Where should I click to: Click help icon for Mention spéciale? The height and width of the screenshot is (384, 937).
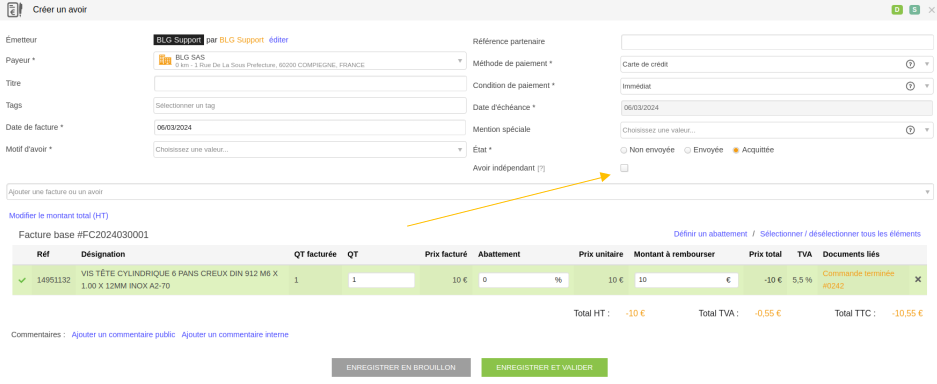[x=910, y=130]
